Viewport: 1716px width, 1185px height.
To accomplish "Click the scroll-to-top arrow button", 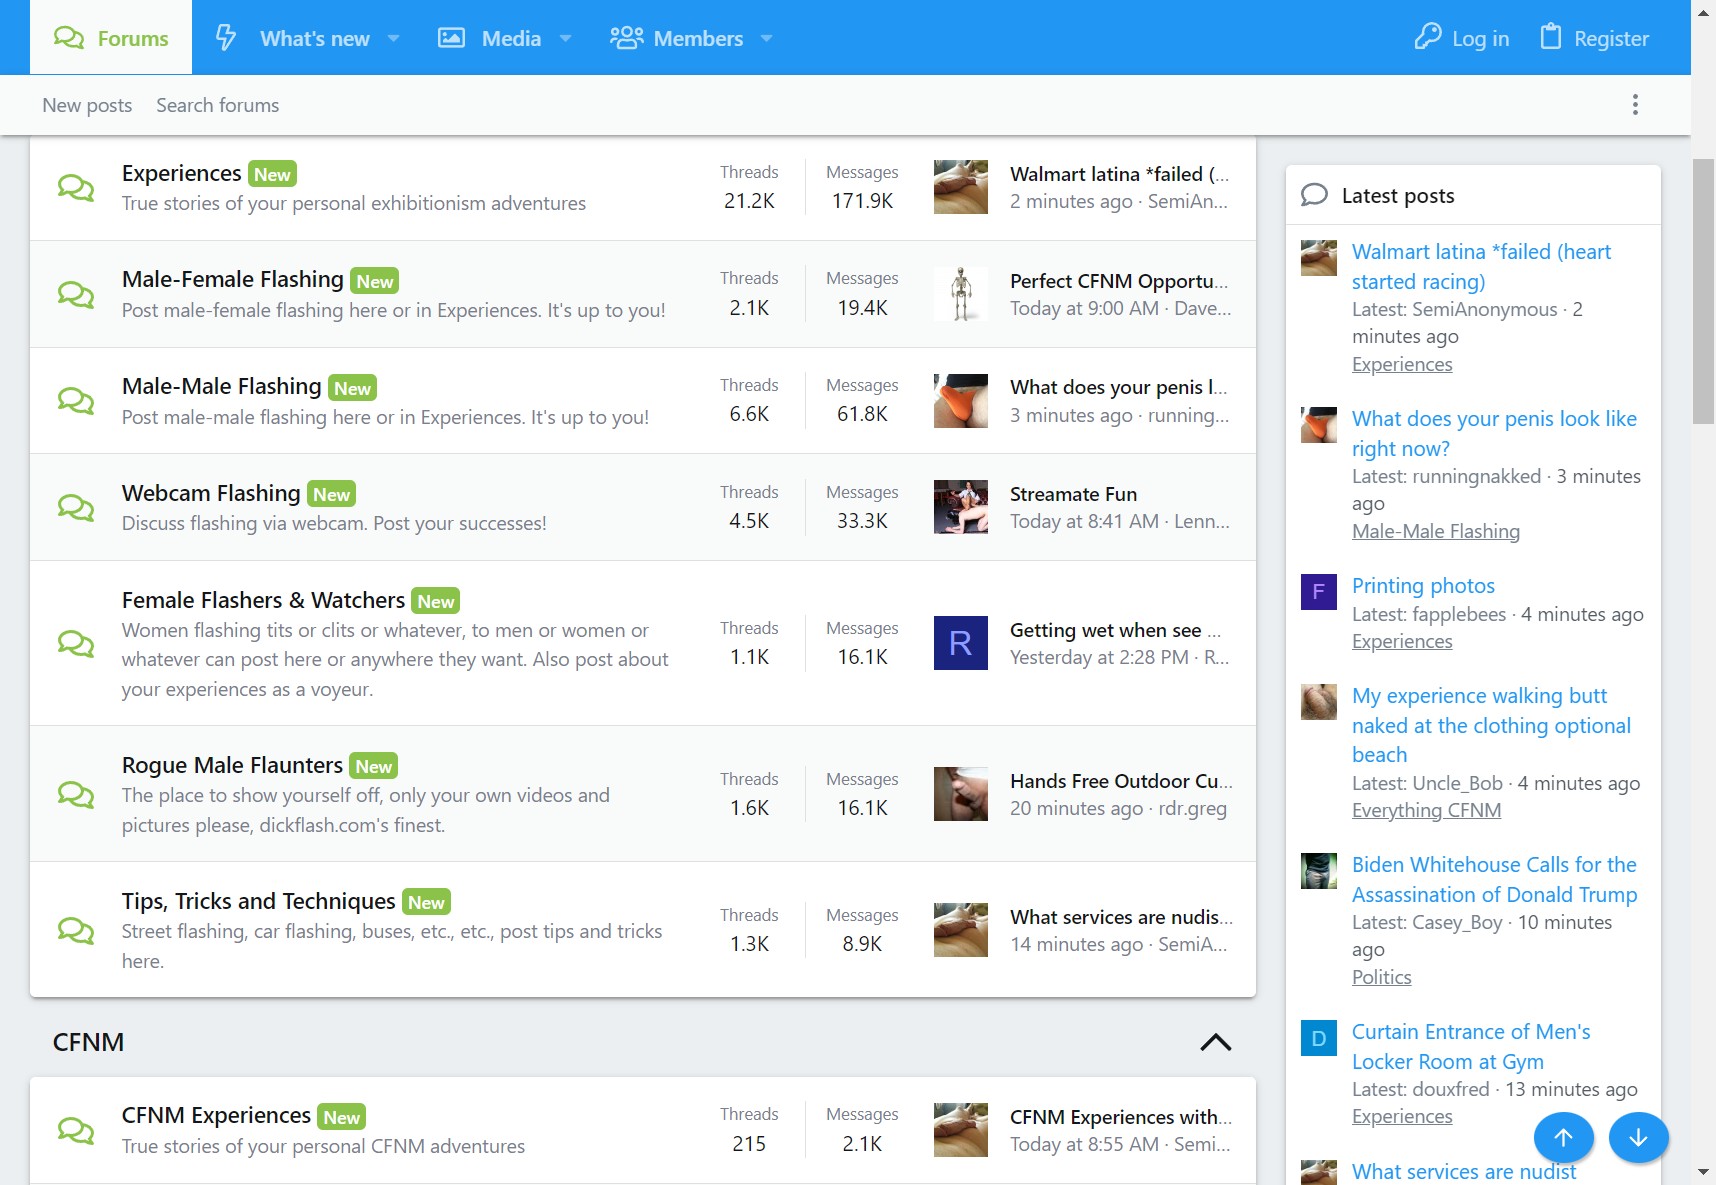I will point(1563,1138).
